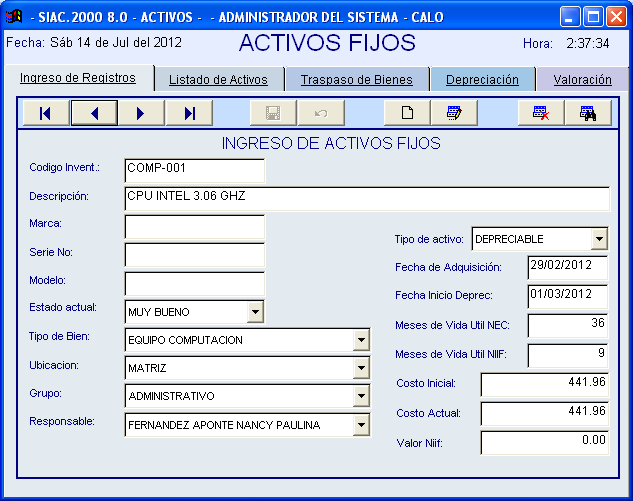Switch to Traspaso de Bienes tab
Viewport: 633px width, 501px height.
pos(356,80)
